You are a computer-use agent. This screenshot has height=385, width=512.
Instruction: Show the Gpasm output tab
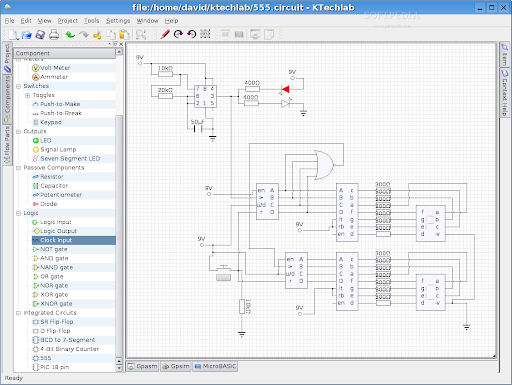[143, 366]
